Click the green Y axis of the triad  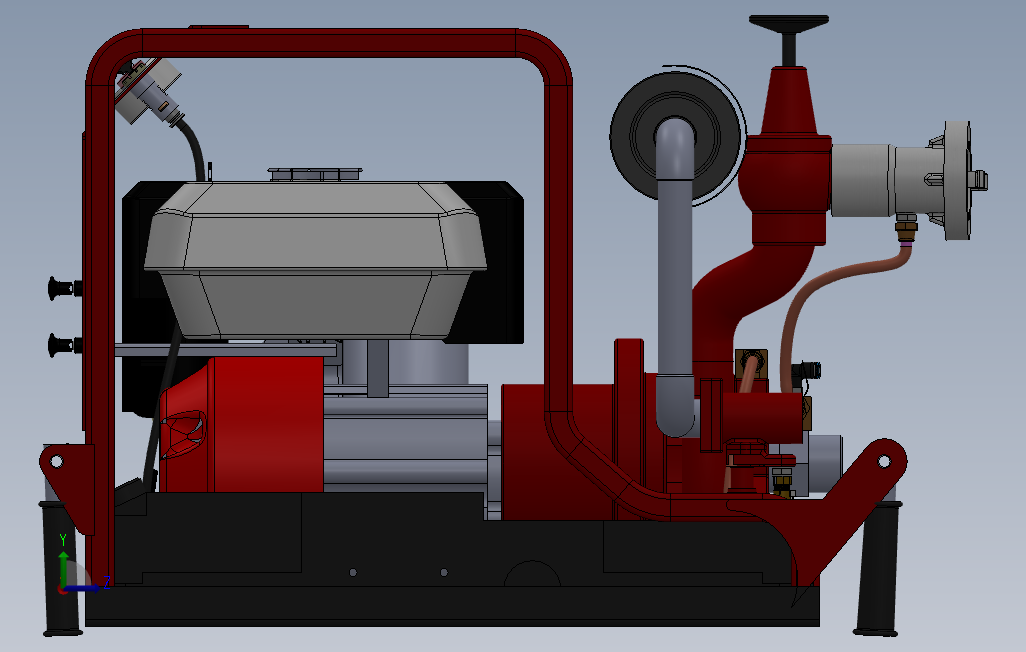(63, 568)
